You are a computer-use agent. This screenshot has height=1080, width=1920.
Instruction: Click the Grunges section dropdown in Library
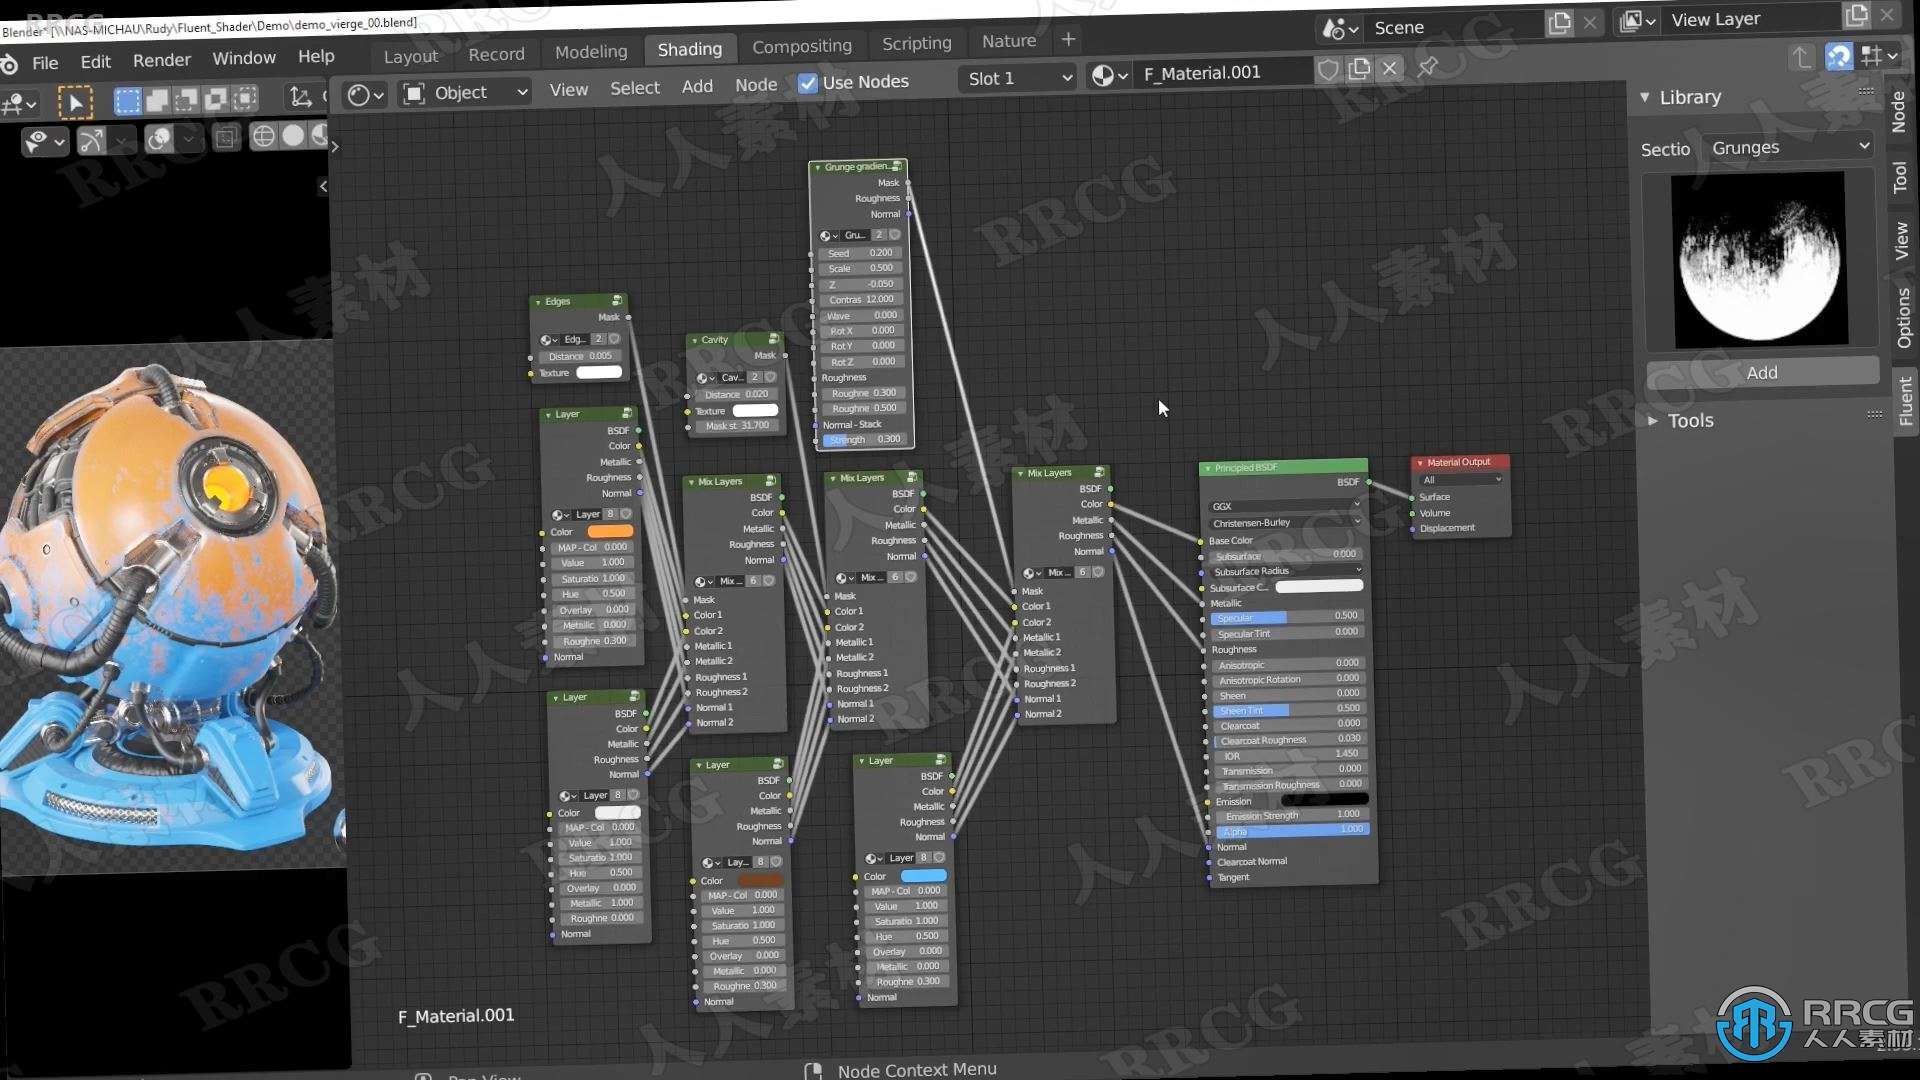pyautogui.click(x=1785, y=148)
